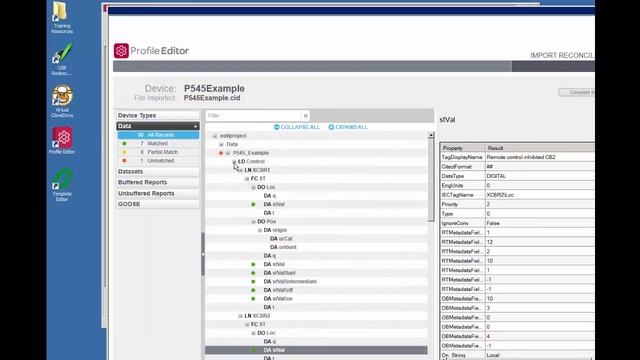Collapse the DA origin node
Image resolution: width=640 pixels, height=360 pixels.
pos(260,230)
